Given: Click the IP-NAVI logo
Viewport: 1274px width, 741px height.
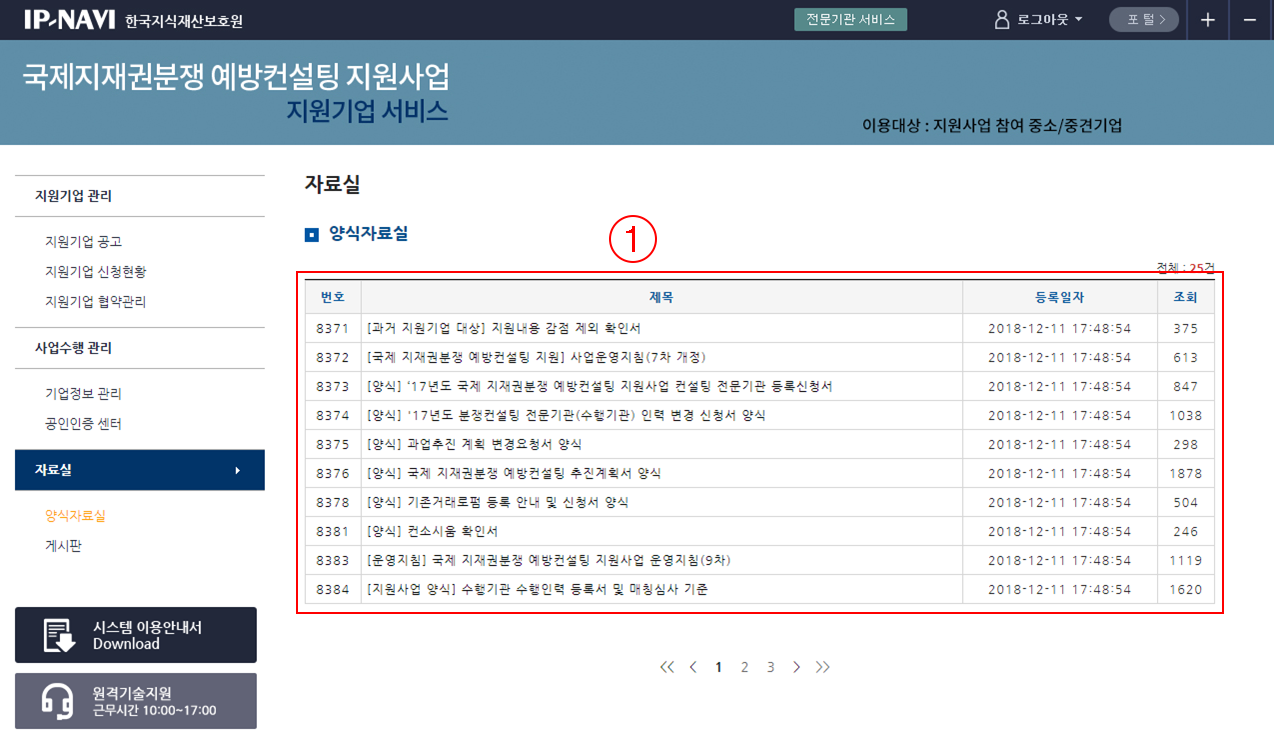Looking at the screenshot, I should coord(68,19).
